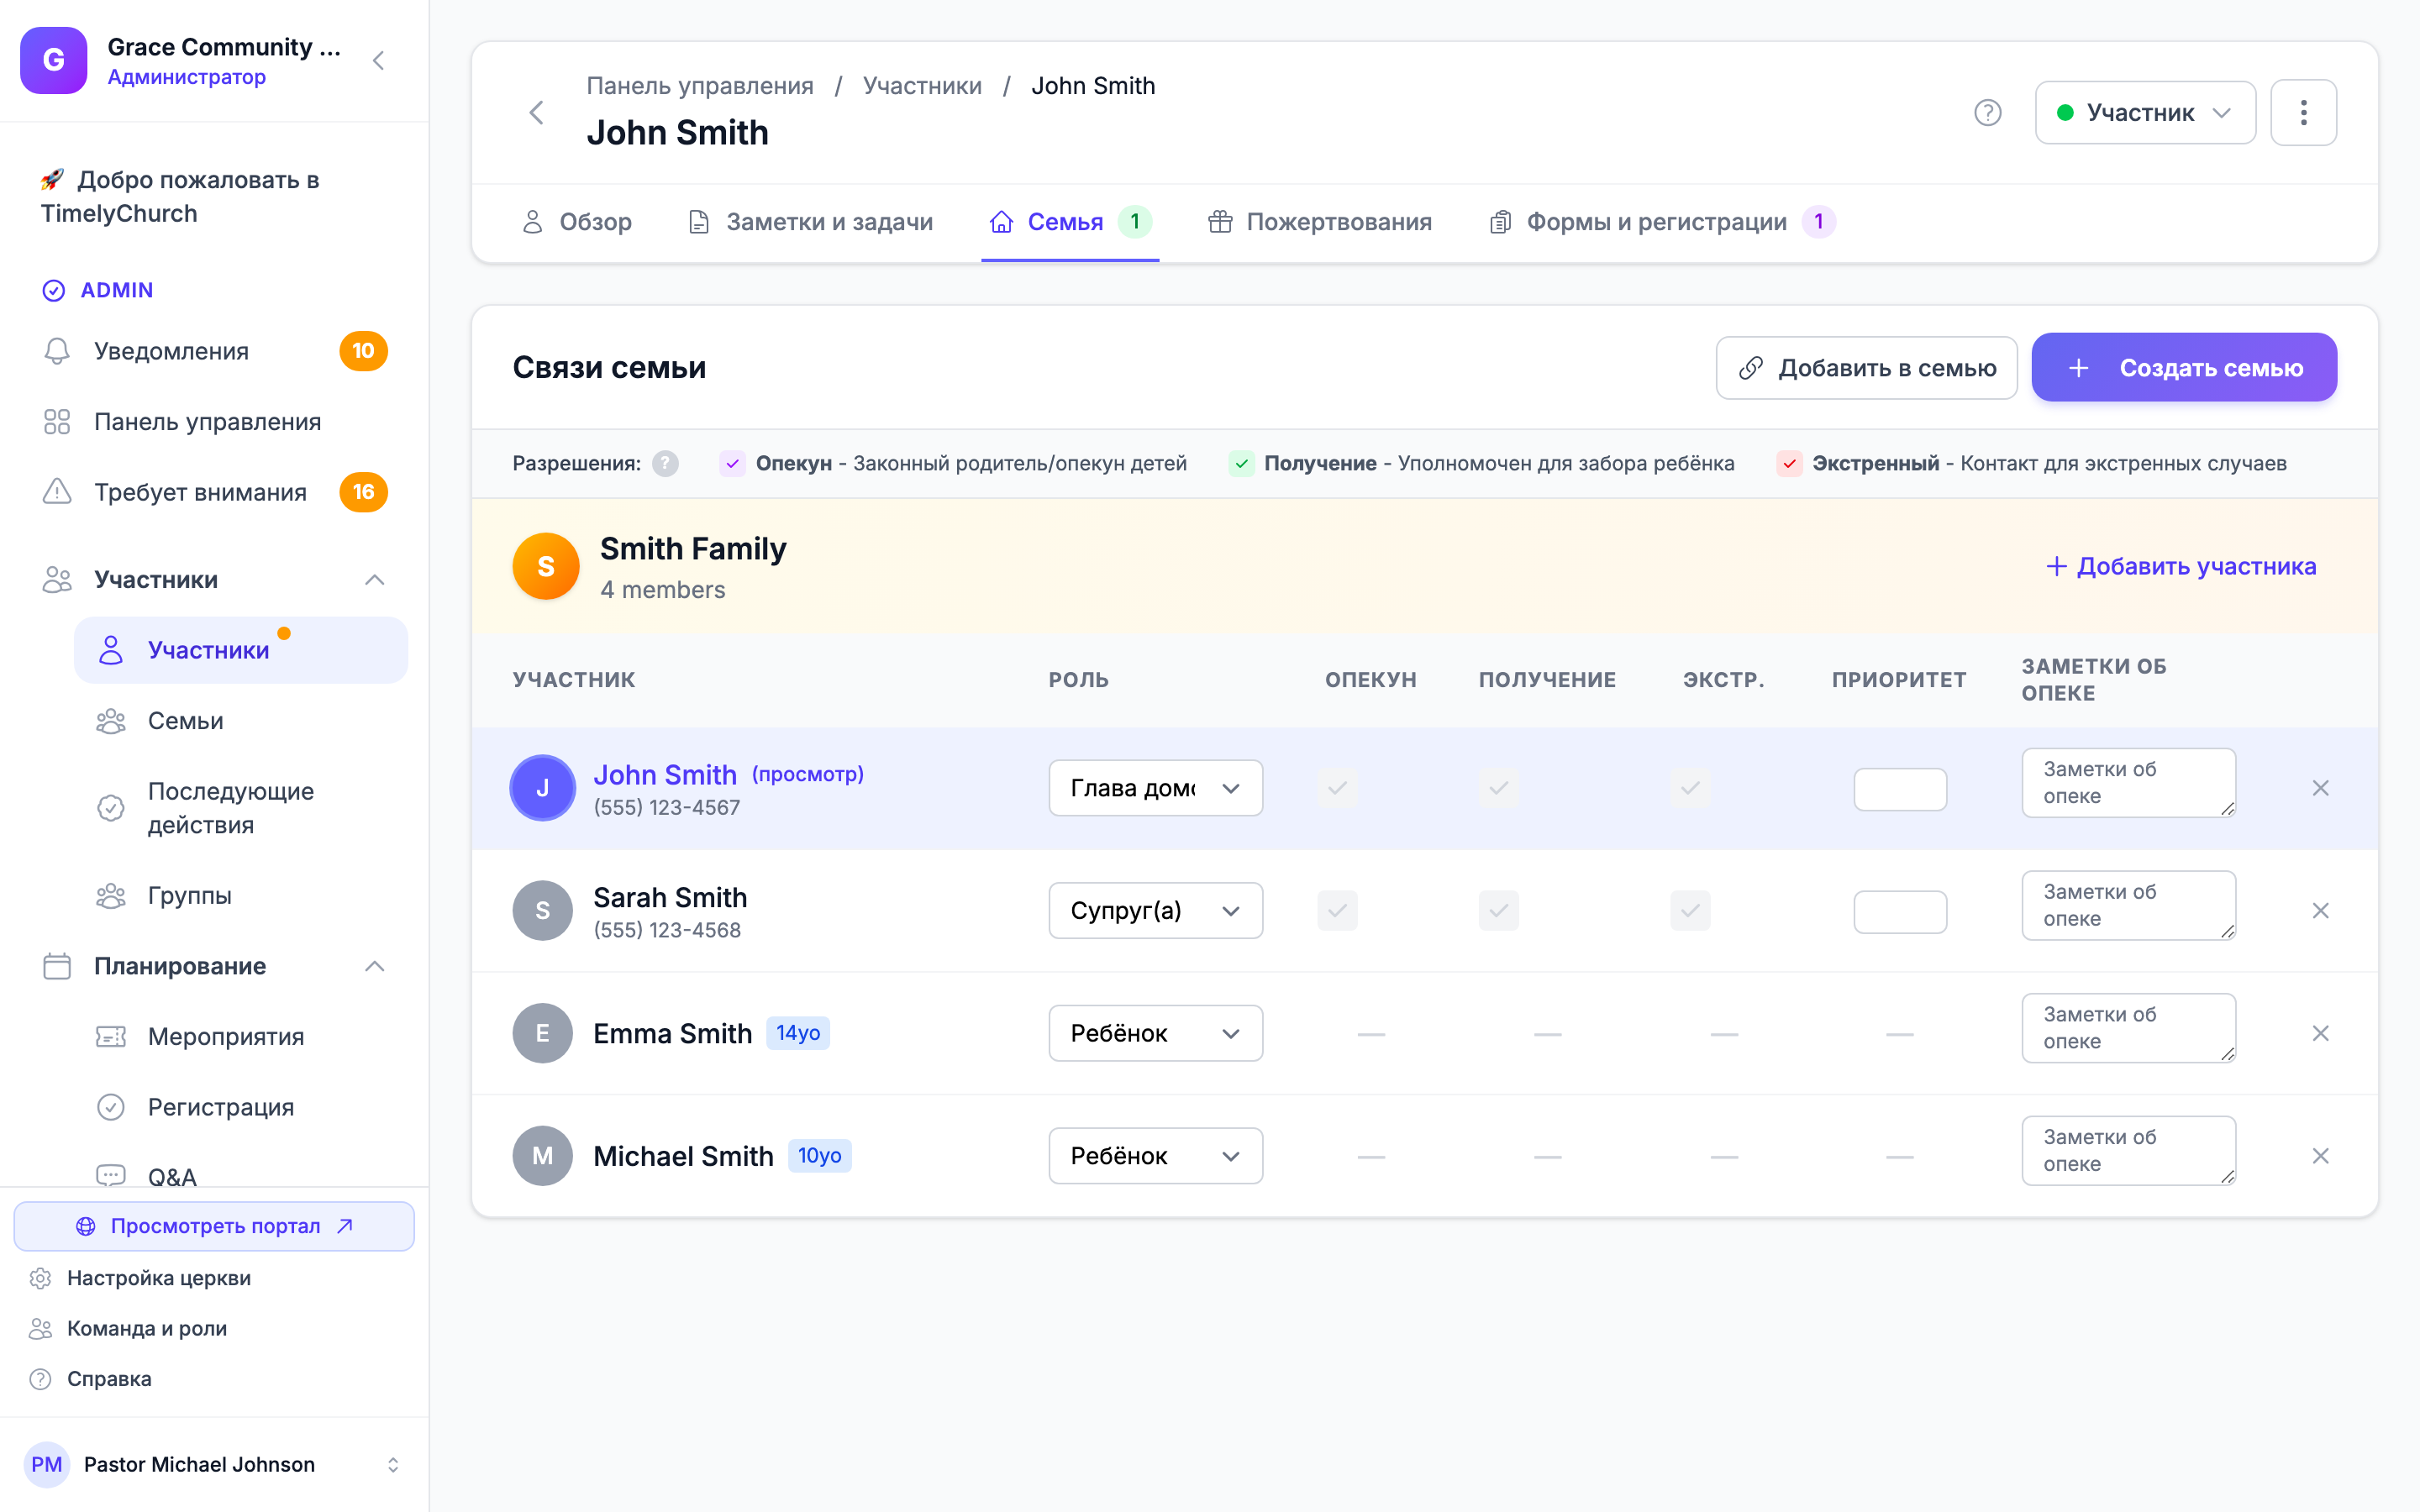Open Sarah Smith's Супруг(а) role dropdown
Image resolution: width=2420 pixels, height=1512 pixels.
pyautogui.click(x=1155, y=910)
